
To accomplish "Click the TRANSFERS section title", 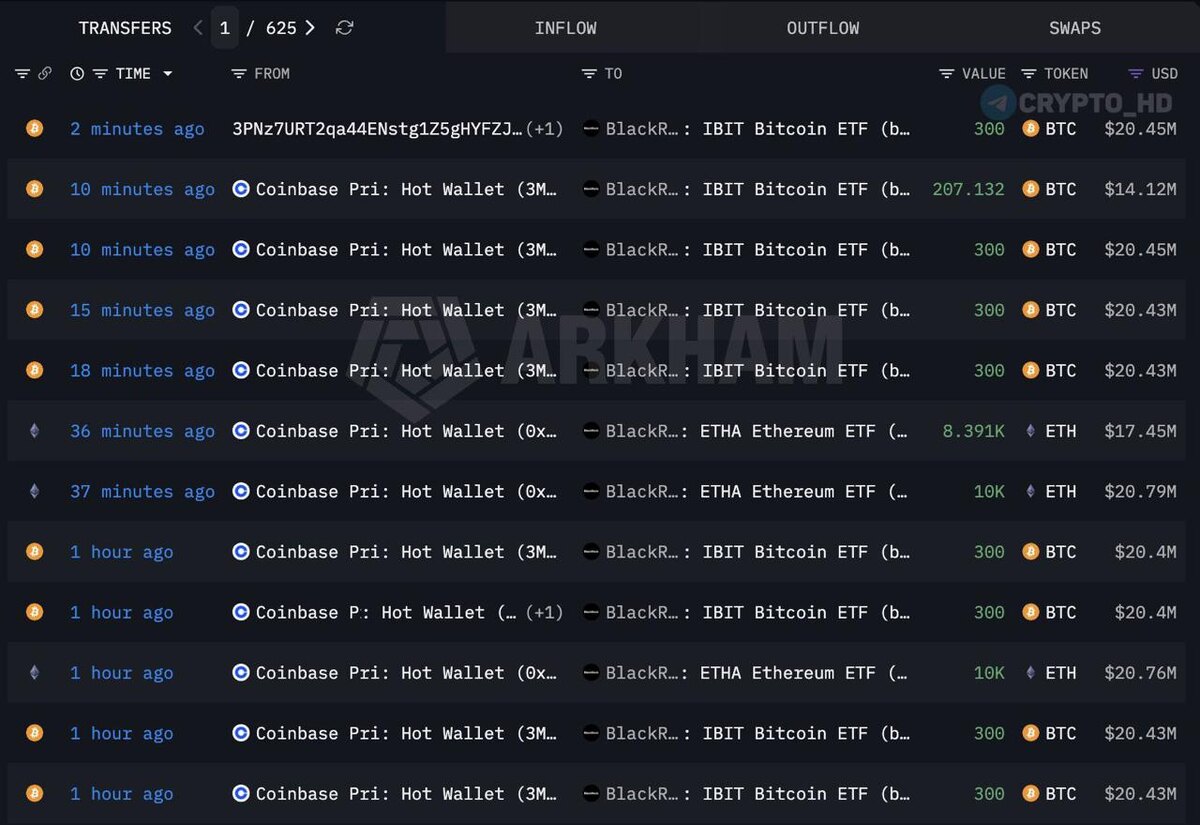I will coord(125,28).
